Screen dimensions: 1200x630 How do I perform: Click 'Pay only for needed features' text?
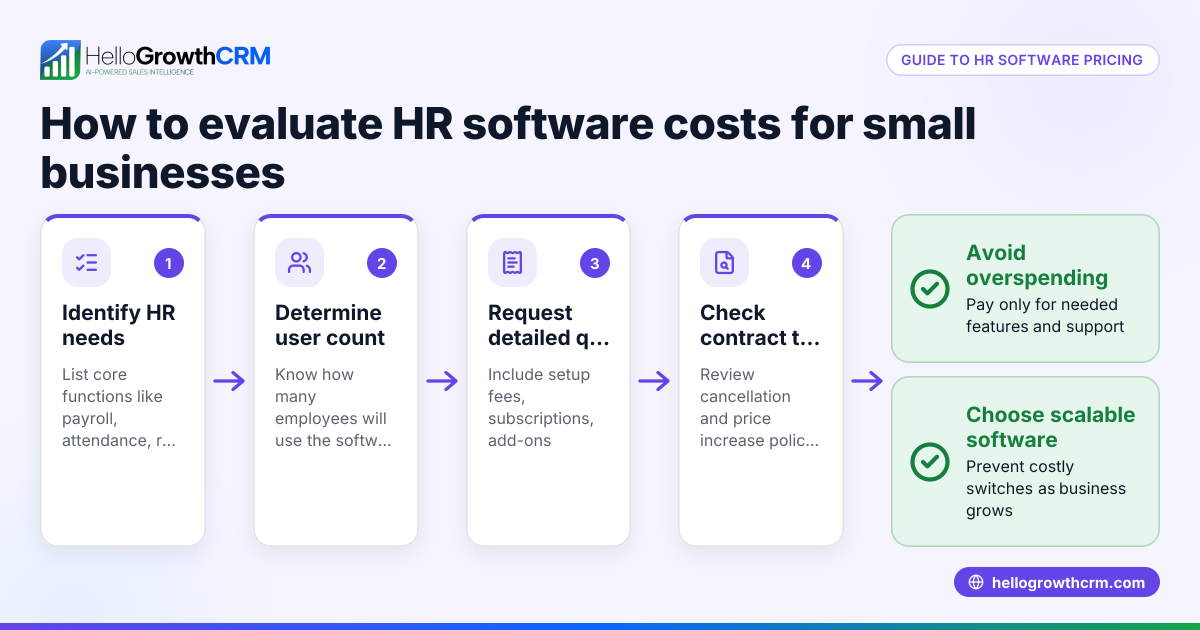1045,315
